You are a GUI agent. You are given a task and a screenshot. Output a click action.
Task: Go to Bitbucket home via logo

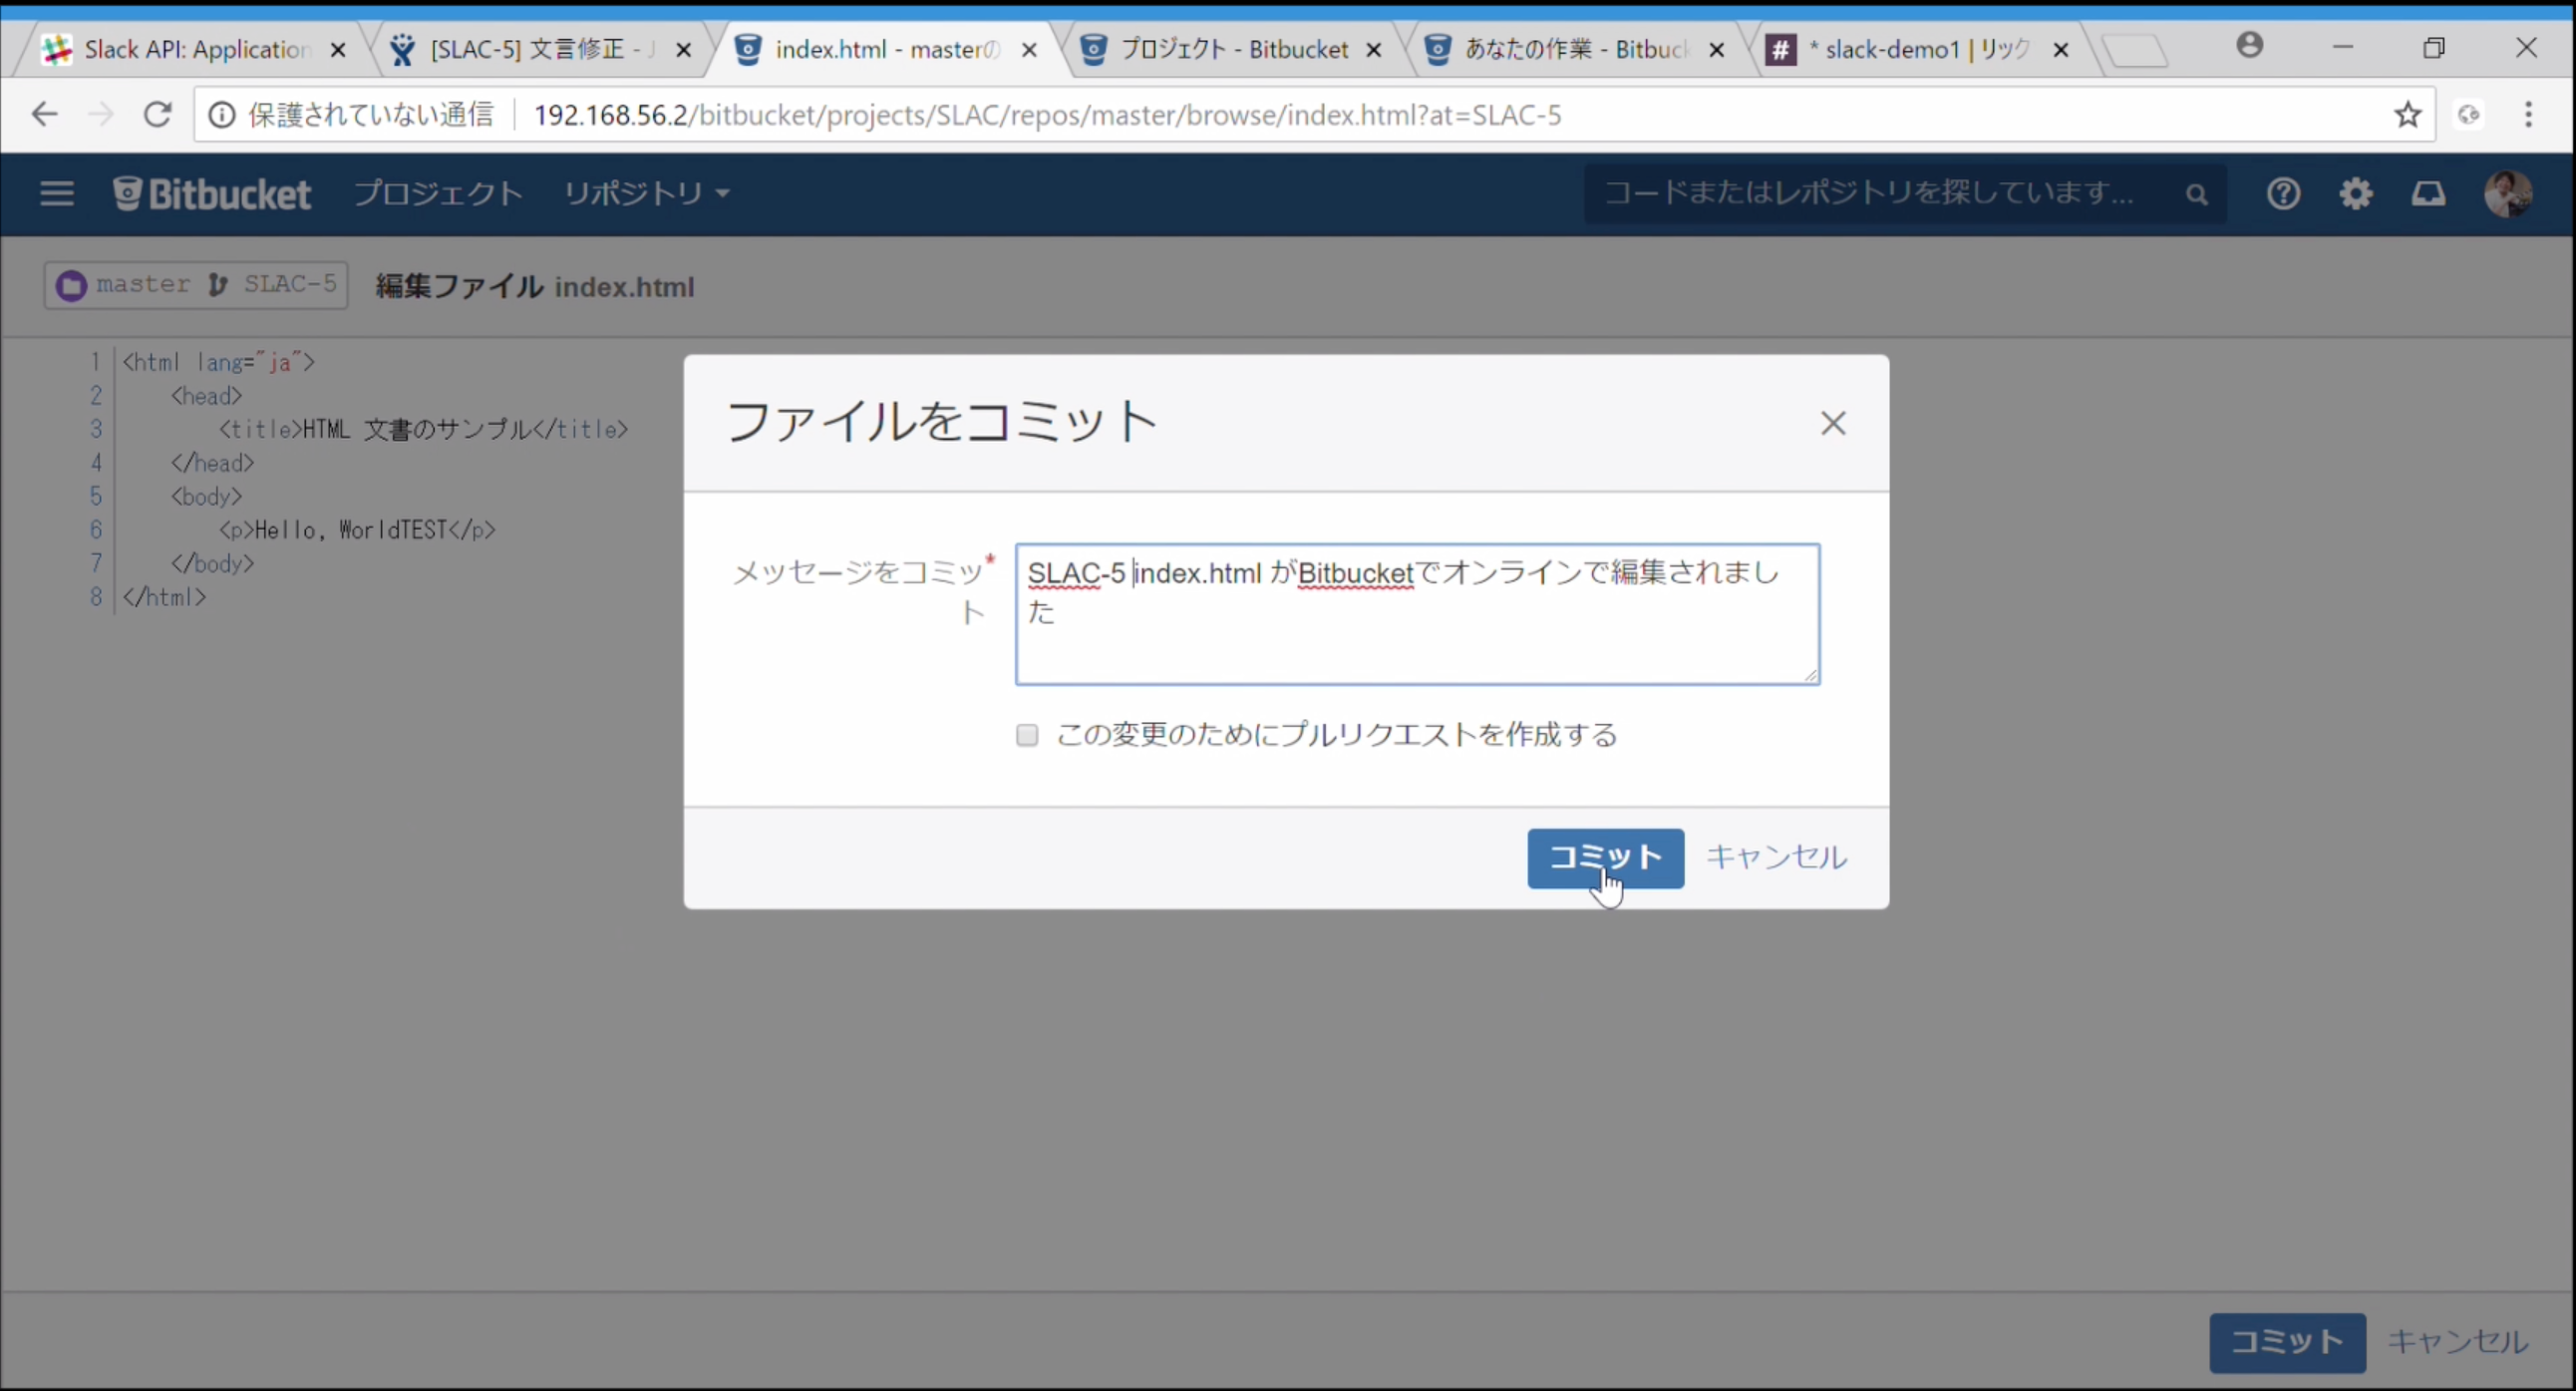pyautogui.click(x=211, y=193)
